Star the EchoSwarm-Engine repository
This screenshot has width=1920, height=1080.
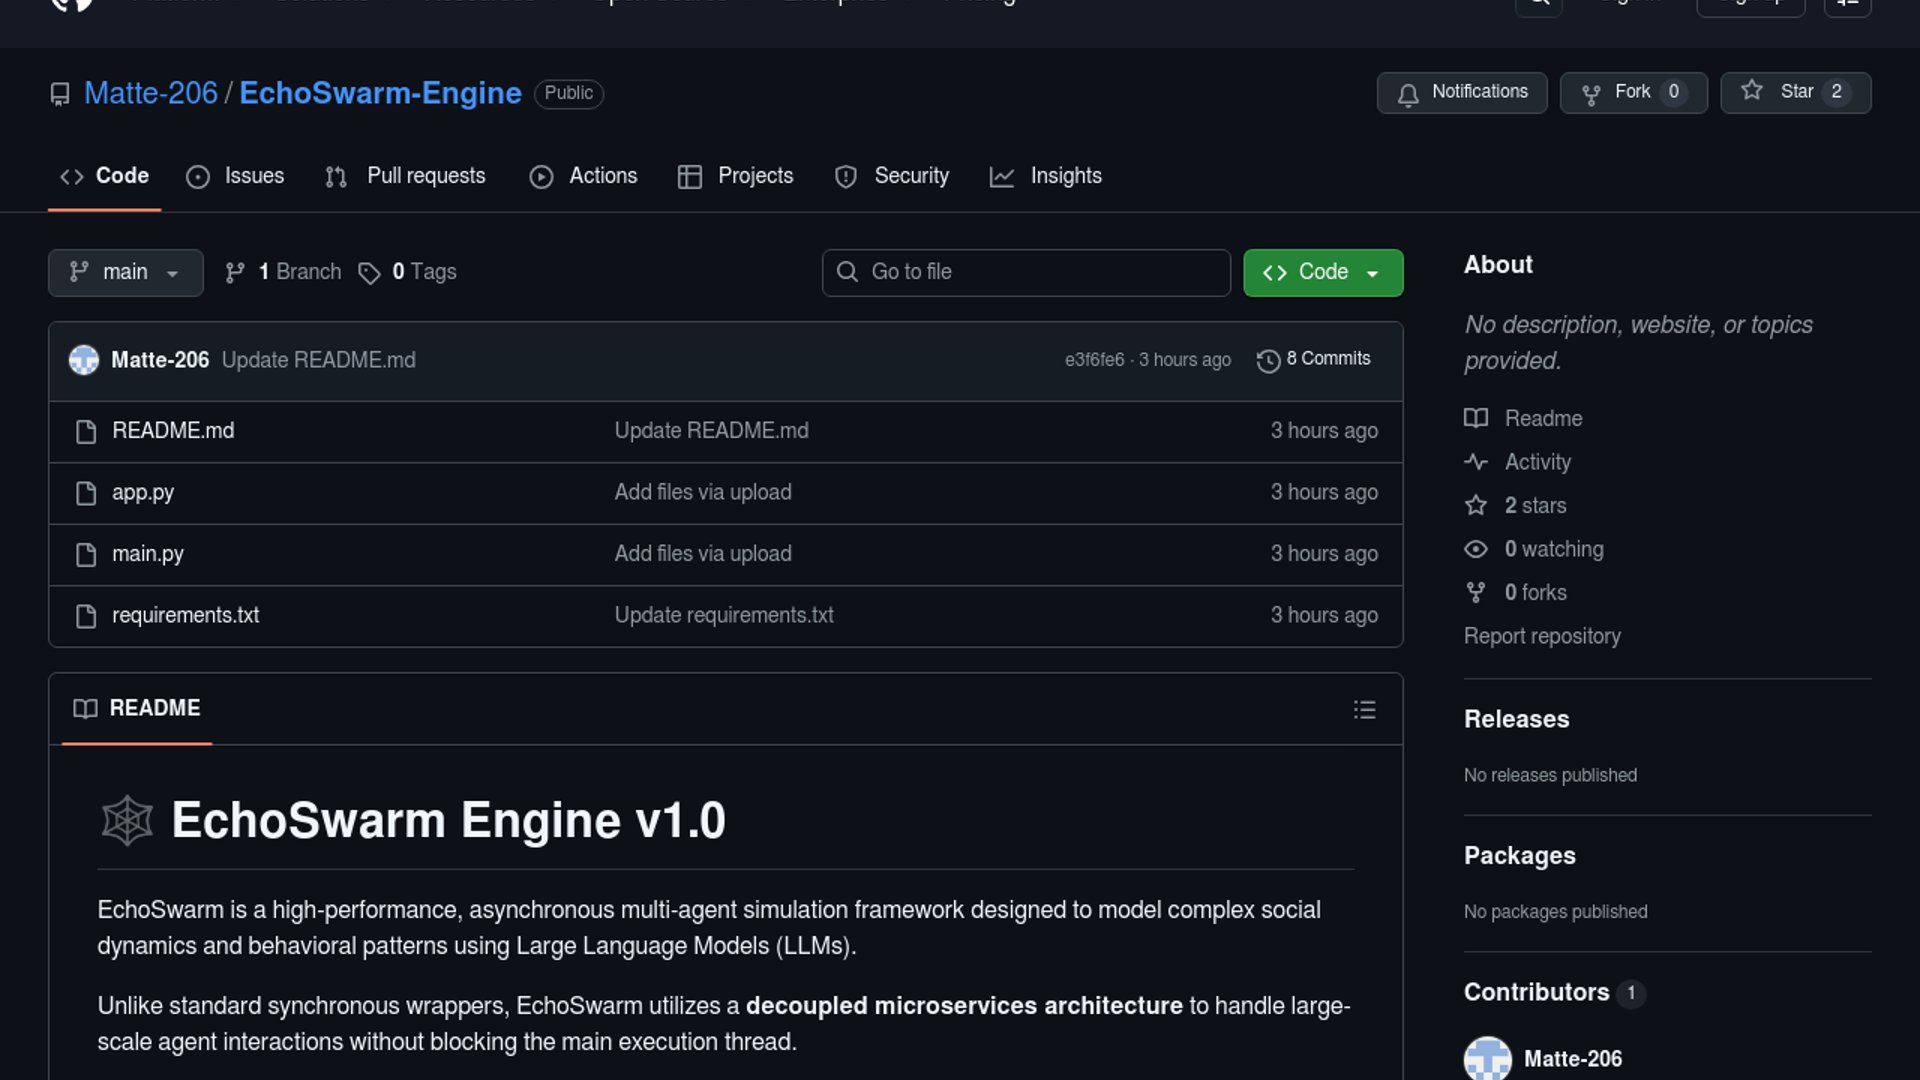(x=1794, y=92)
